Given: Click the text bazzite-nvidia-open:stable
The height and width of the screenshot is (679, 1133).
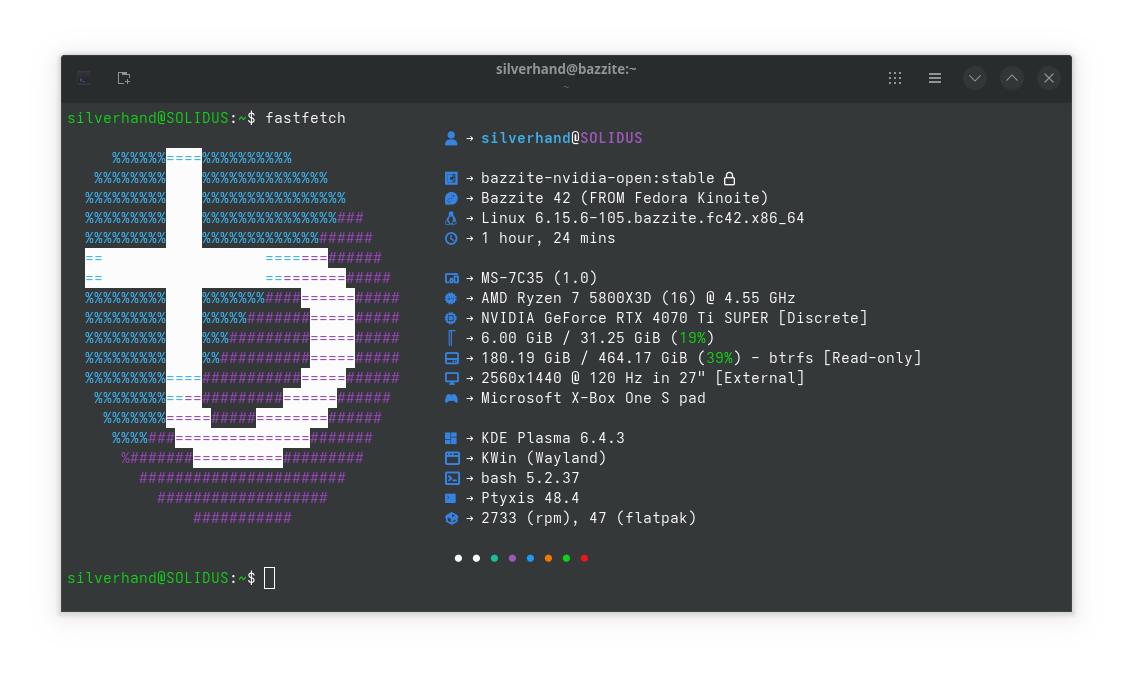Looking at the screenshot, I should coord(598,178).
